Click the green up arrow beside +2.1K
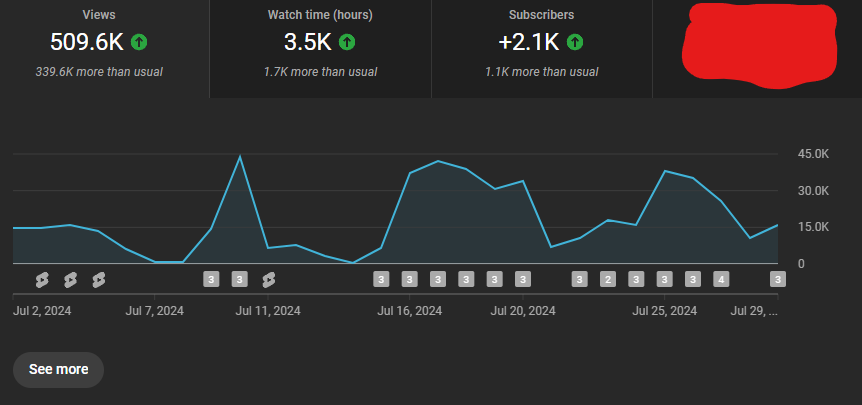 coord(575,42)
